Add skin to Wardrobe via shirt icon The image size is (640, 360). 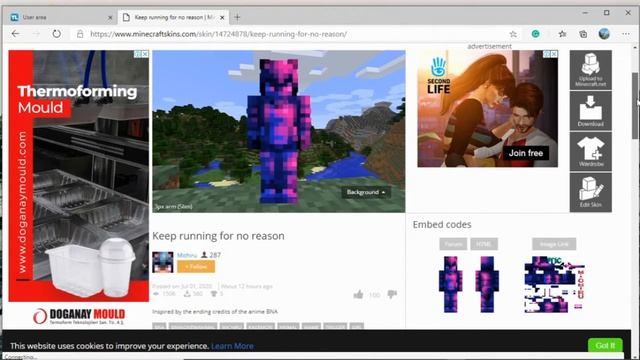pyautogui.click(x=591, y=151)
